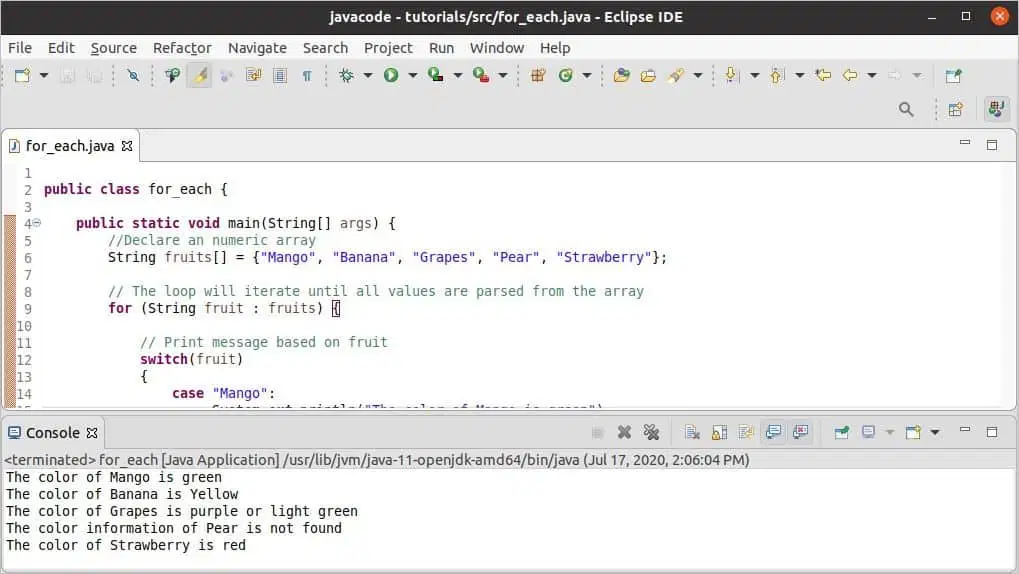Select the for_each.java editor tab
The width and height of the screenshot is (1019, 574).
70,146
